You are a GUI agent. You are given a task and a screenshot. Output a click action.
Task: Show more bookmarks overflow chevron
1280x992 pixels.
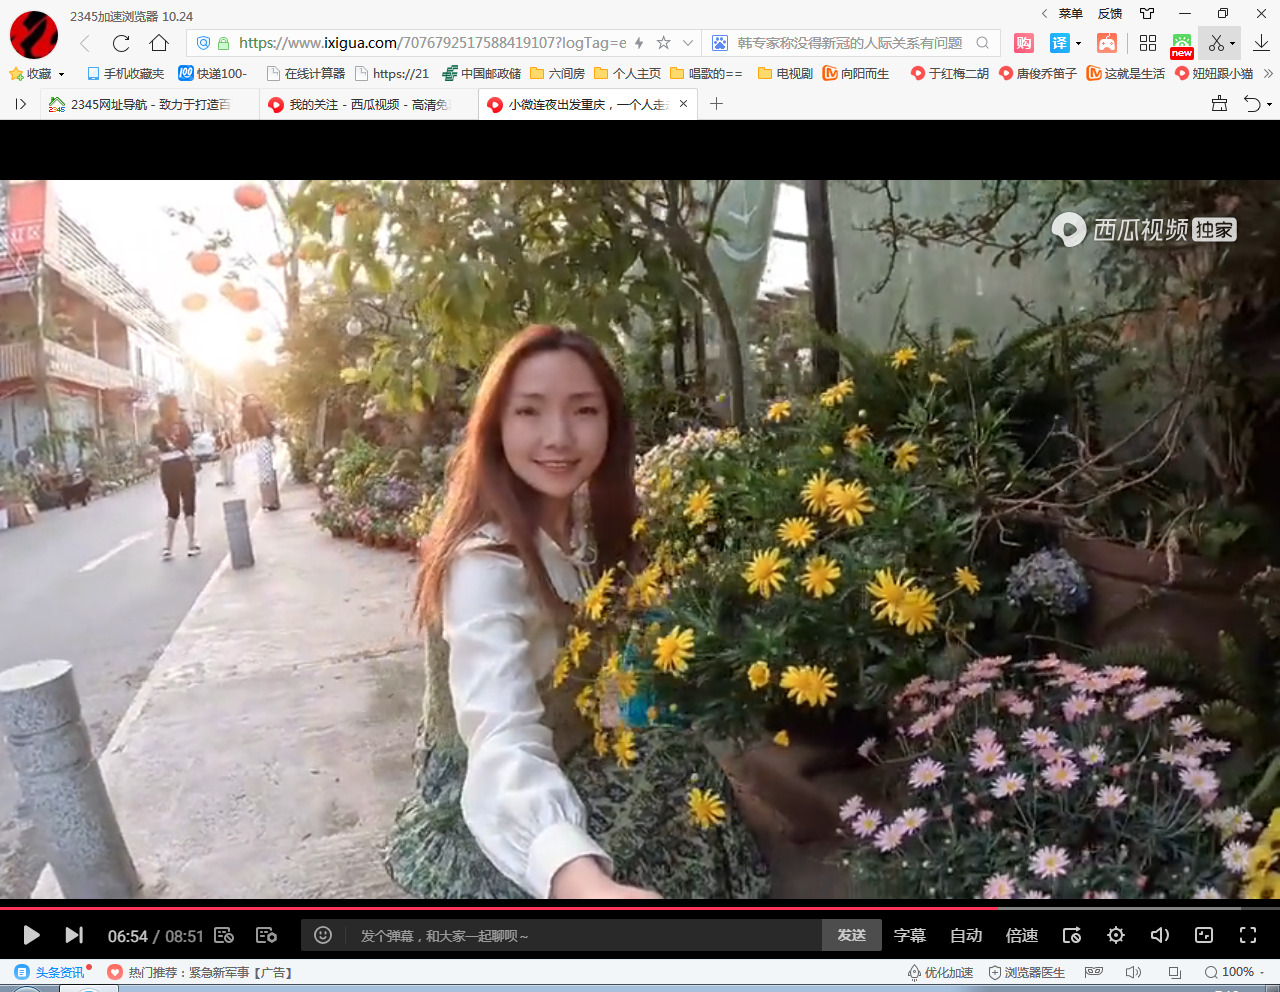tap(1268, 74)
